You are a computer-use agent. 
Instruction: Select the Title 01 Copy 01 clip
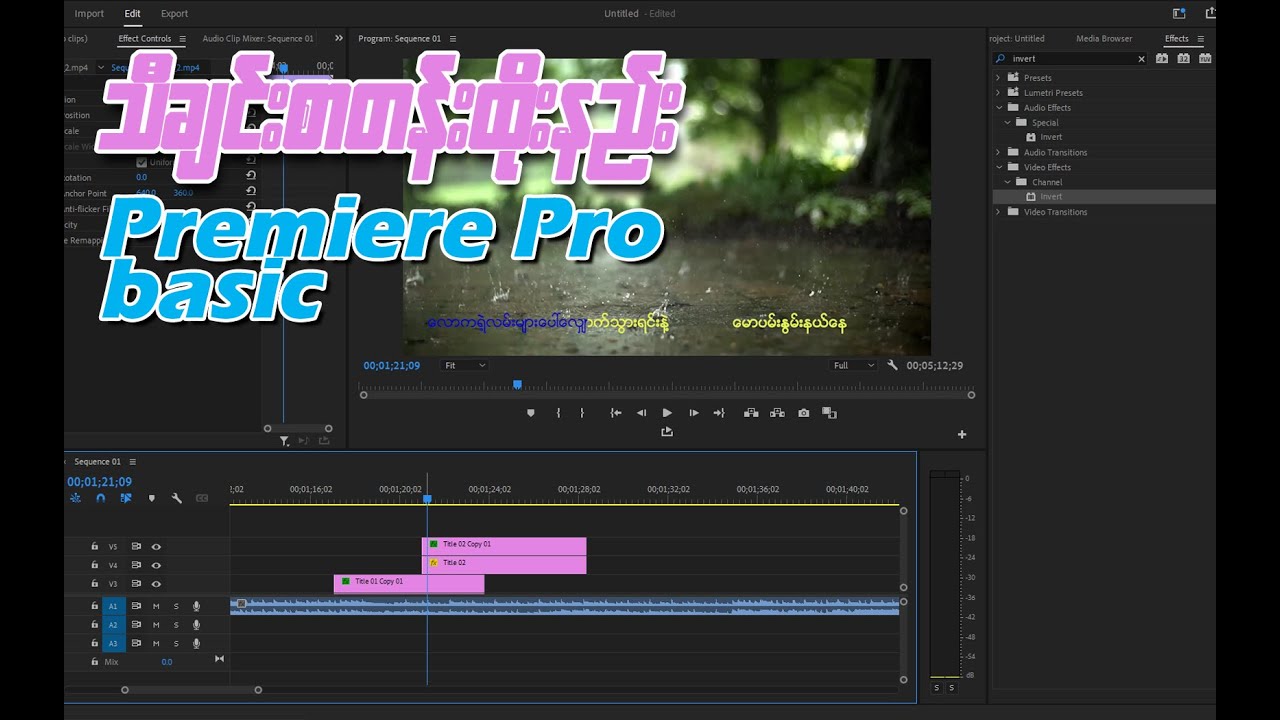tap(409, 583)
